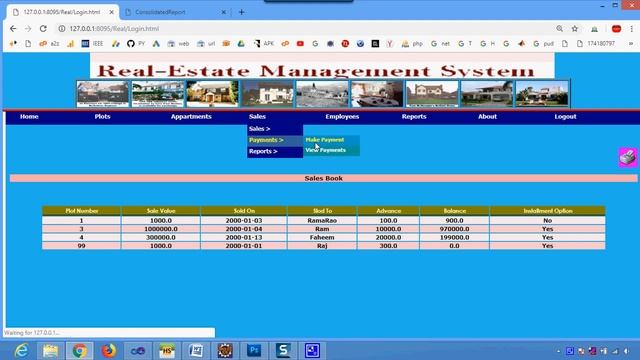Click the Plot Number column header
This screenshot has width=640, height=360.
tap(82, 211)
